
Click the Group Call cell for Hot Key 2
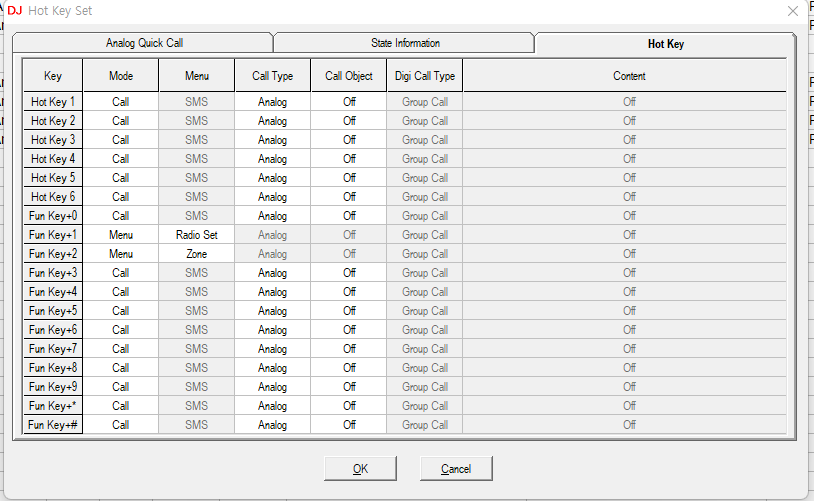(425, 121)
